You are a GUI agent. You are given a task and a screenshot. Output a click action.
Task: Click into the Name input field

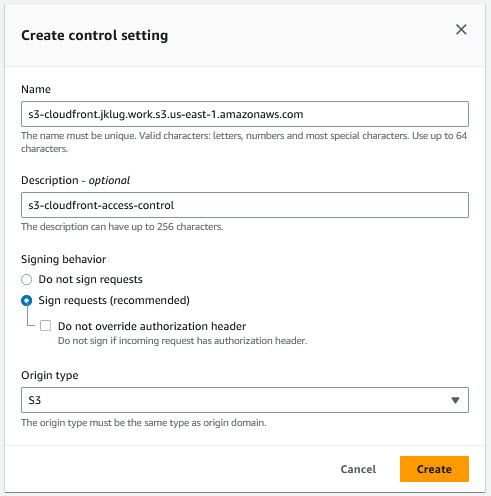pos(245,114)
